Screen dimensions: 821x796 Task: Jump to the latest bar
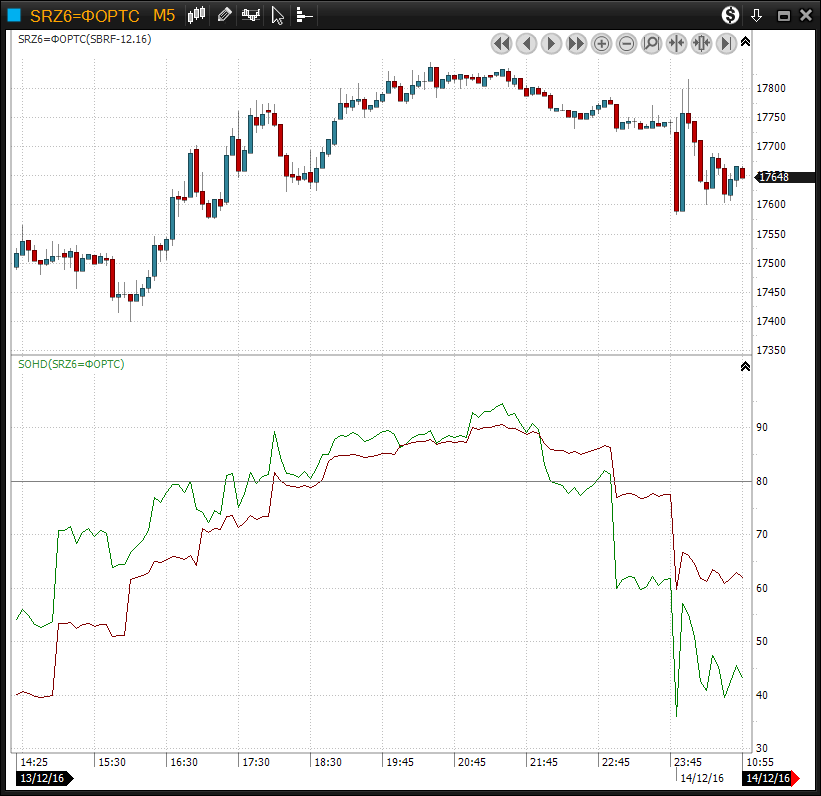point(727,43)
